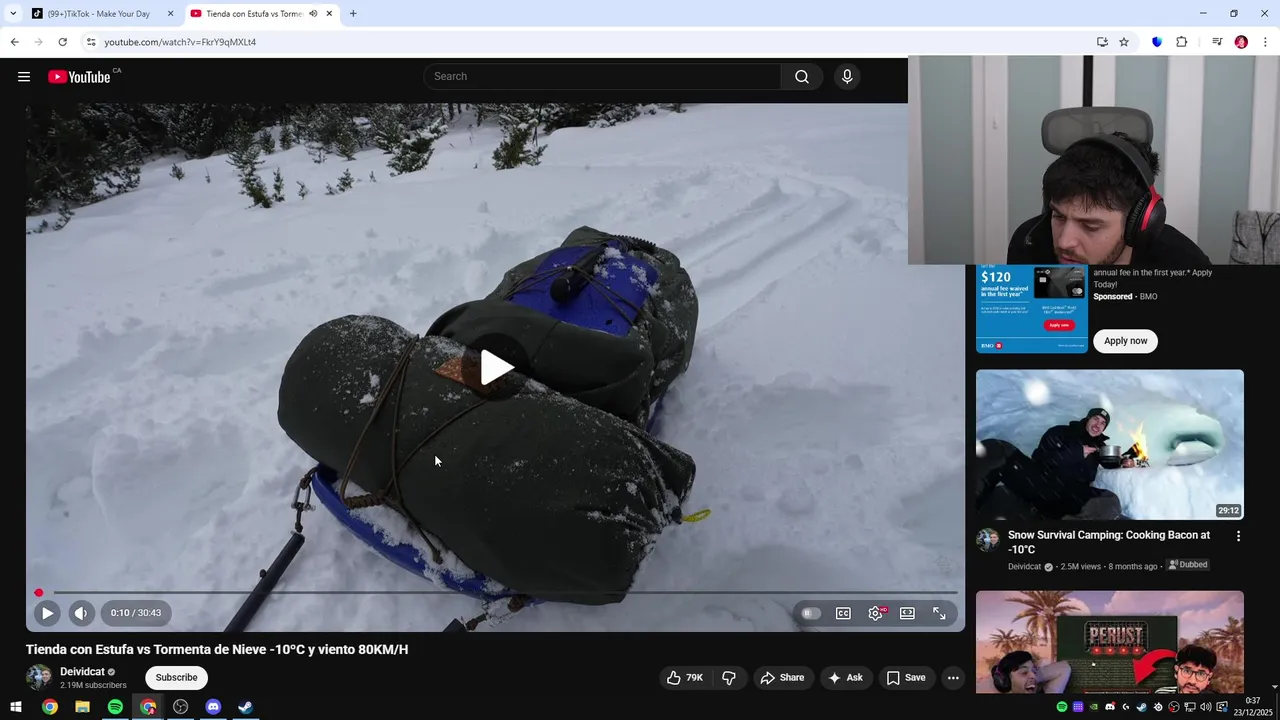
Task: Open the PERUST video thumbnail
Action: pyautogui.click(x=1110, y=641)
